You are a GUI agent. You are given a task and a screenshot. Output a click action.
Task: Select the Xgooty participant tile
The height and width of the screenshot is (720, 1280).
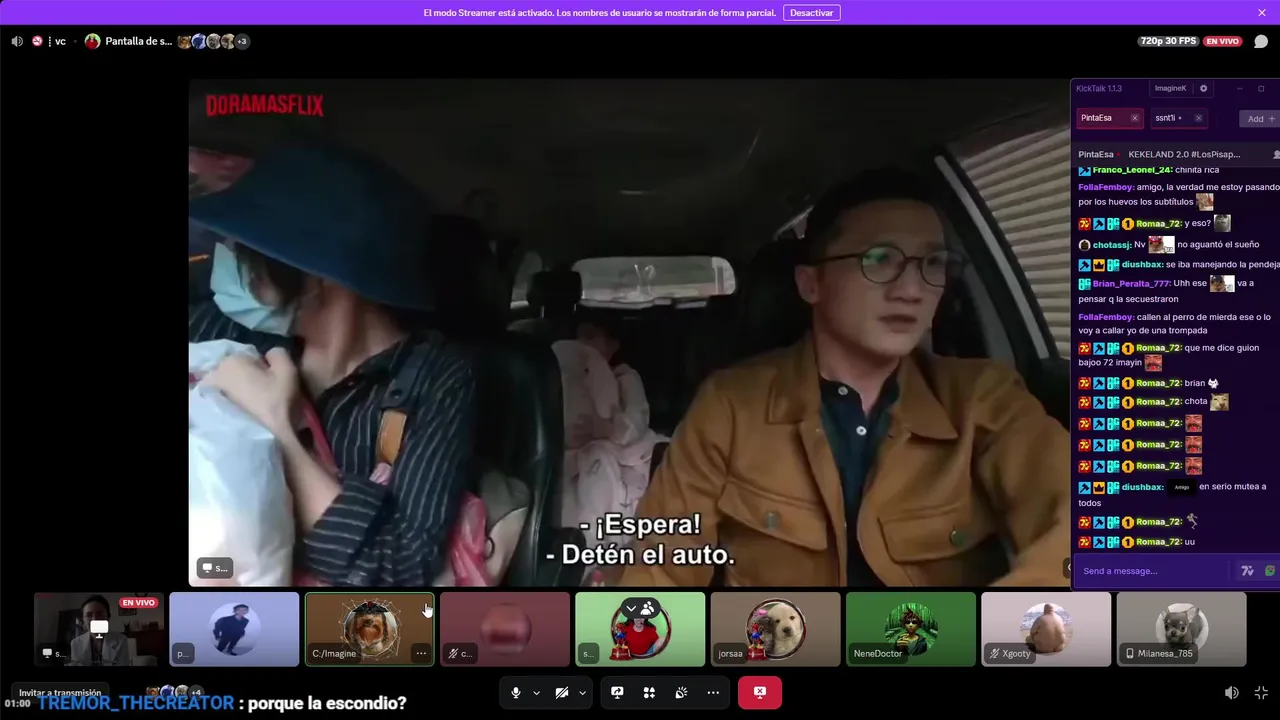click(x=1046, y=629)
